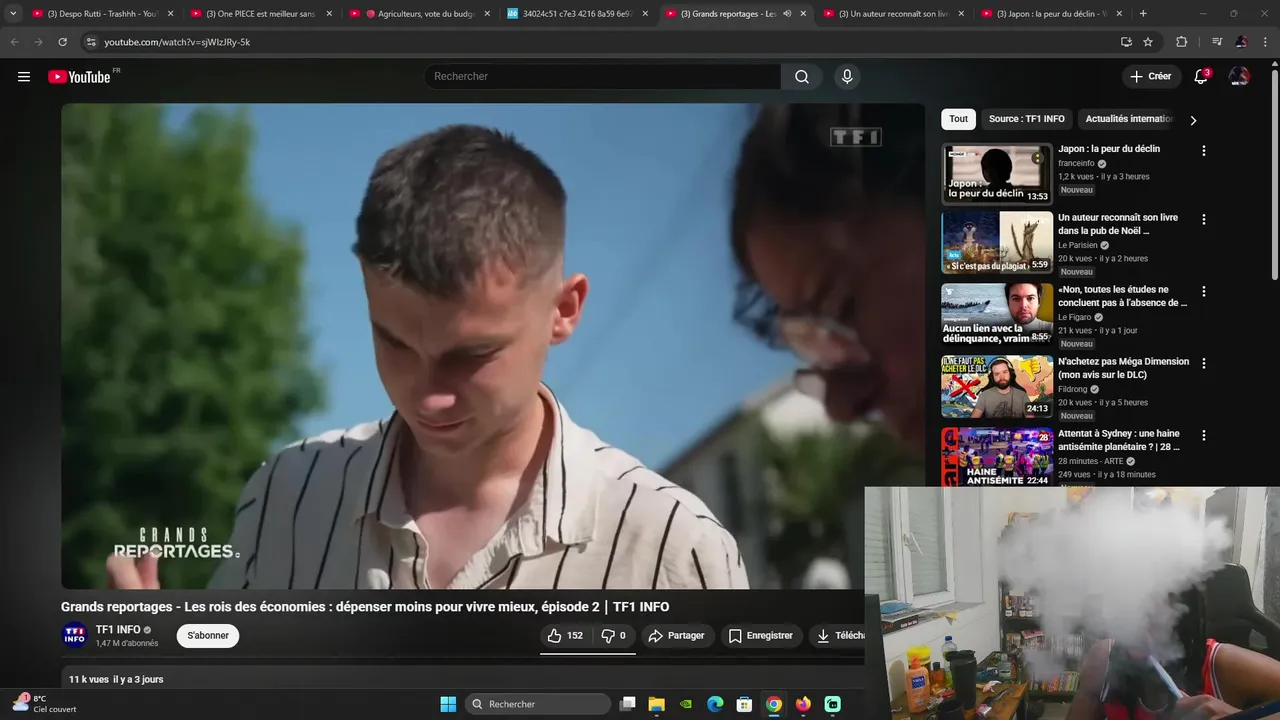1280x720 pixels.
Task: Dislike the video with thumbs down
Action: coord(613,636)
